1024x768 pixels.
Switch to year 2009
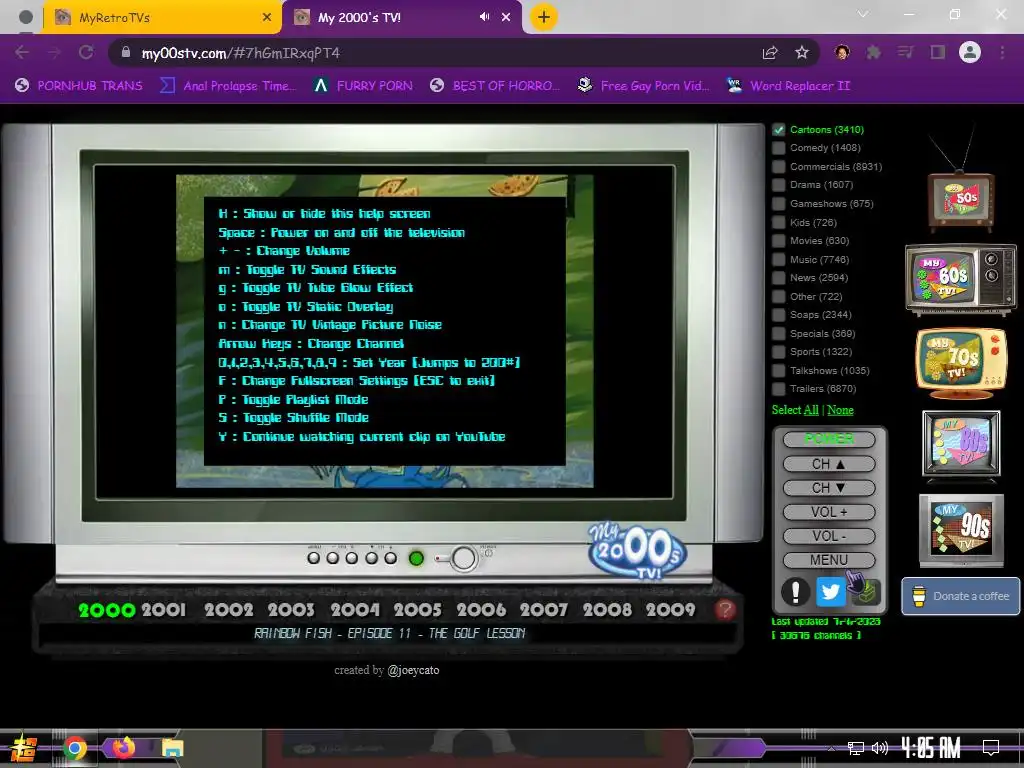pos(671,610)
